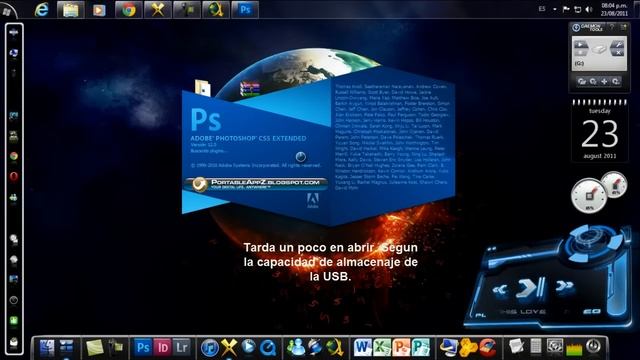The height and width of the screenshot is (360, 640).
Task: Skip to previous track on media gadget
Action: pos(500,289)
